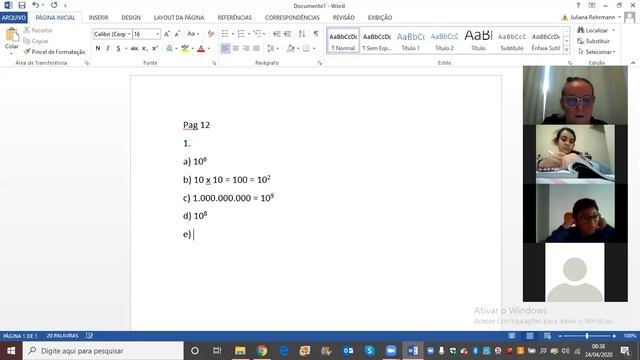The width and height of the screenshot is (640, 360).
Task: Click the line spacing icon
Action: pos(271,49)
